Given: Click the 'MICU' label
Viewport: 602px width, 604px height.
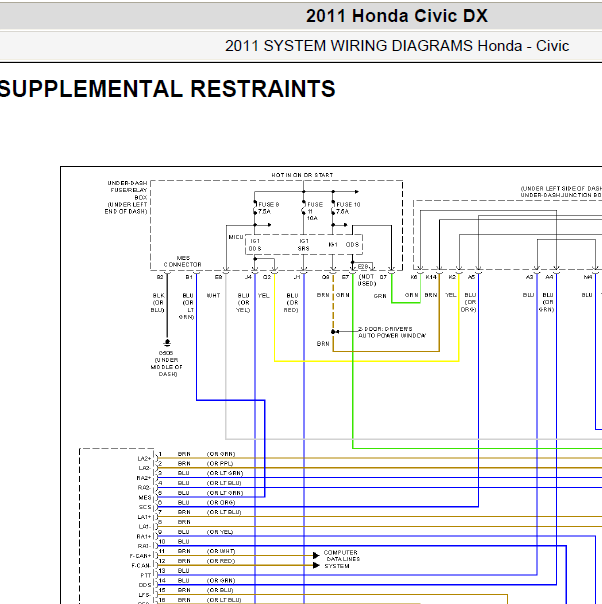Looking at the screenshot, I should (236, 237).
